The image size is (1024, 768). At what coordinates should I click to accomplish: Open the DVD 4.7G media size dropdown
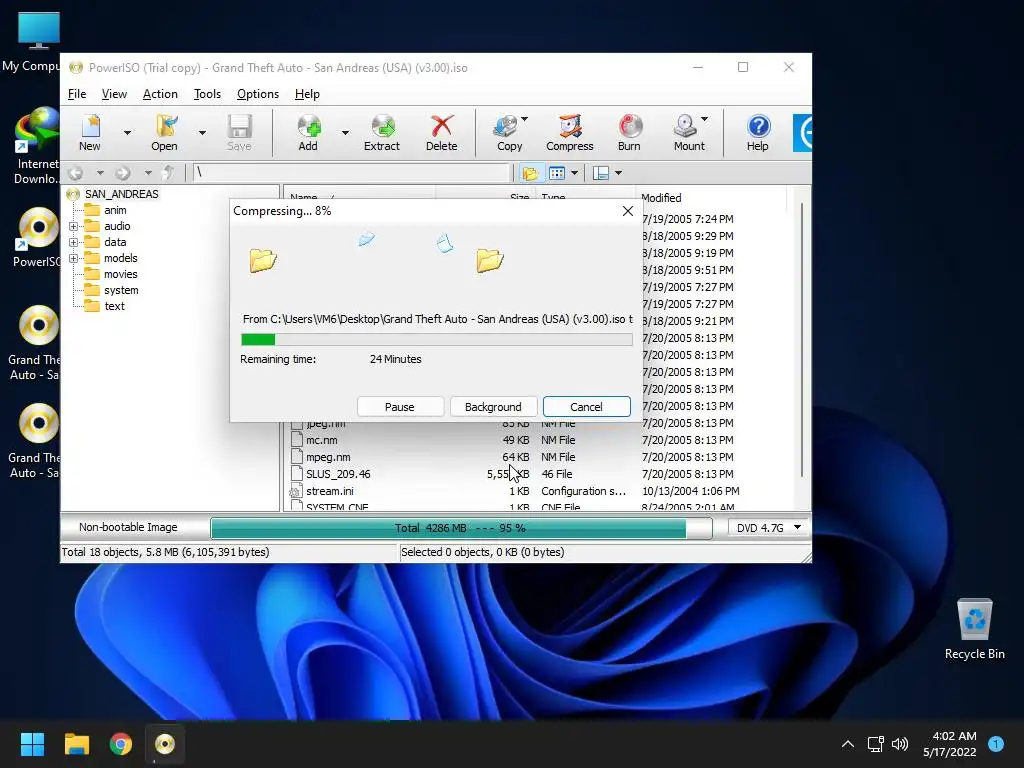pos(797,527)
